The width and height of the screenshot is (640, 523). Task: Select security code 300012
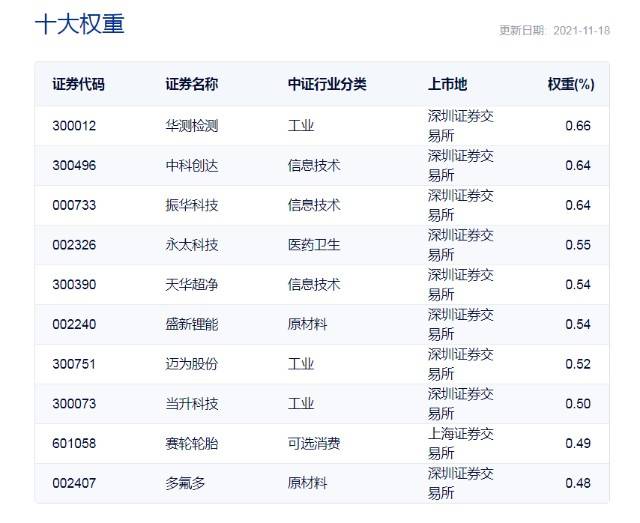(x=74, y=126)
